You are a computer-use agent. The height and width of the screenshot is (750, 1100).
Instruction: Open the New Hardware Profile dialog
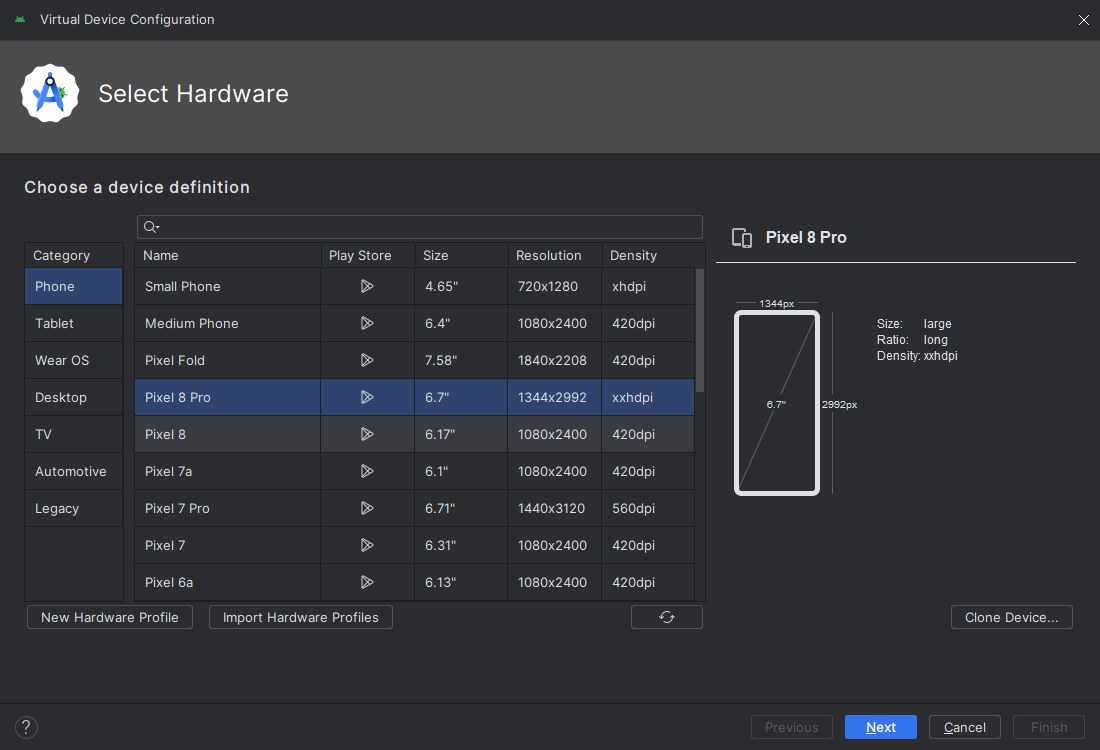pyautogui.click(x=110, y=617)
